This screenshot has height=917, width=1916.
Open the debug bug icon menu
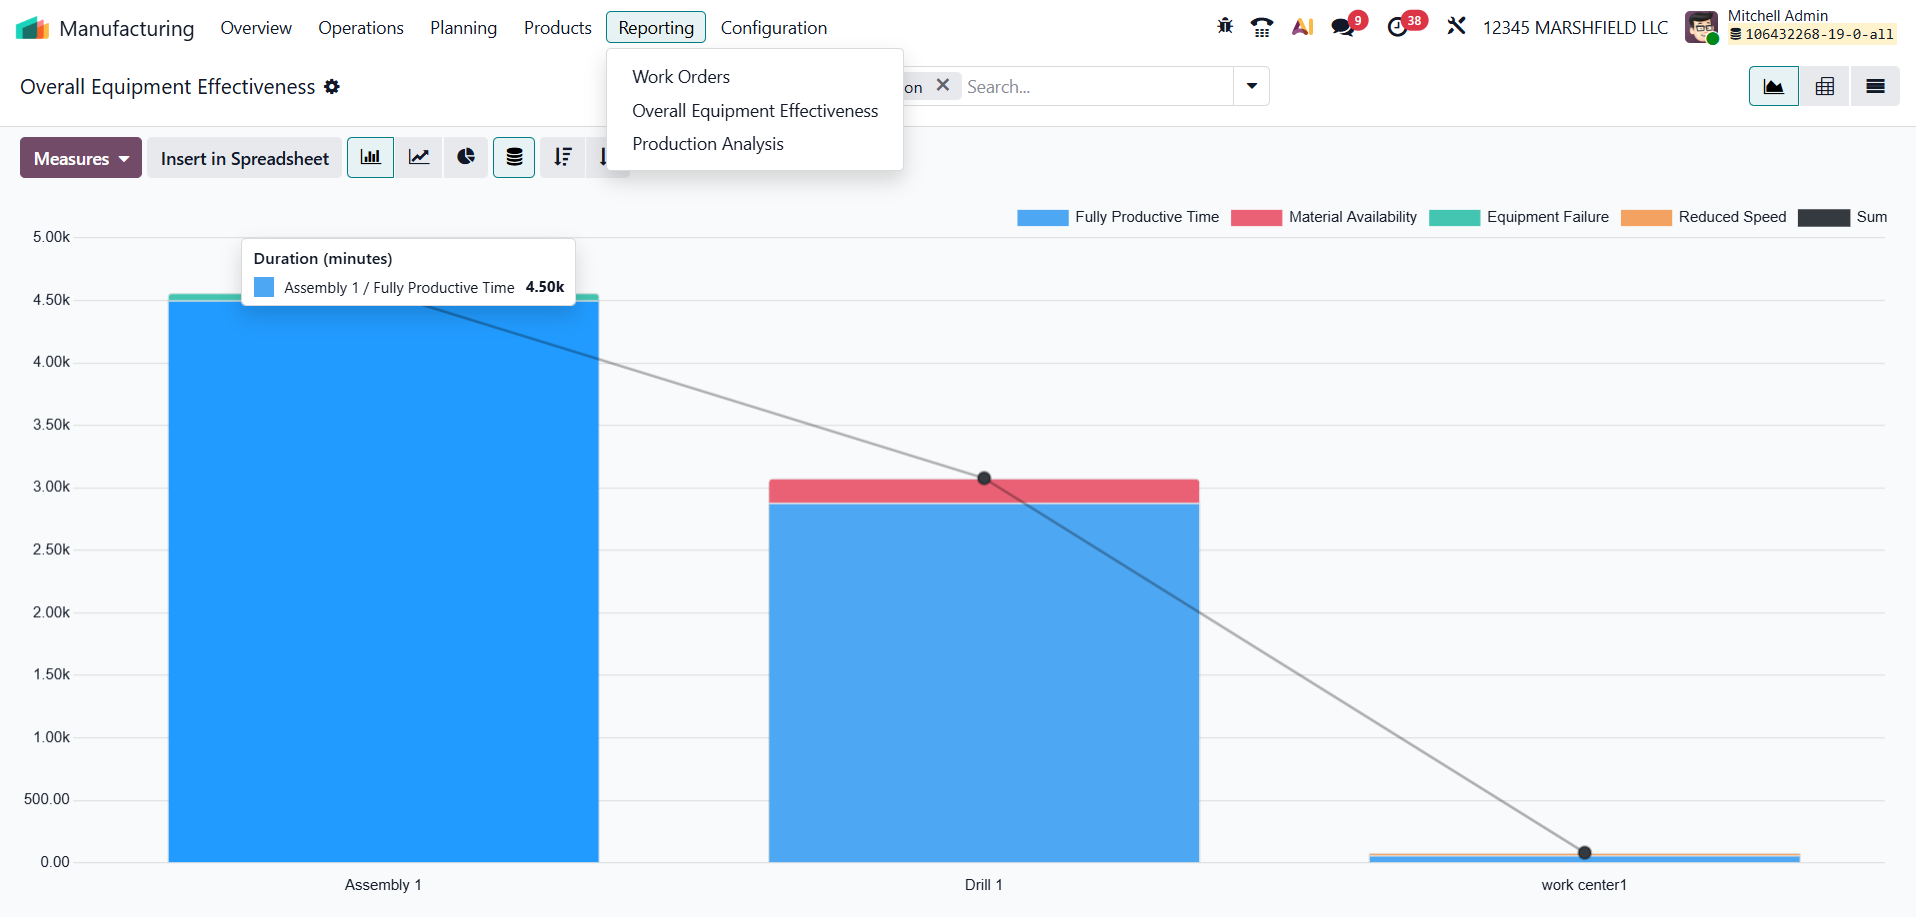click(x=1225, y=27)
